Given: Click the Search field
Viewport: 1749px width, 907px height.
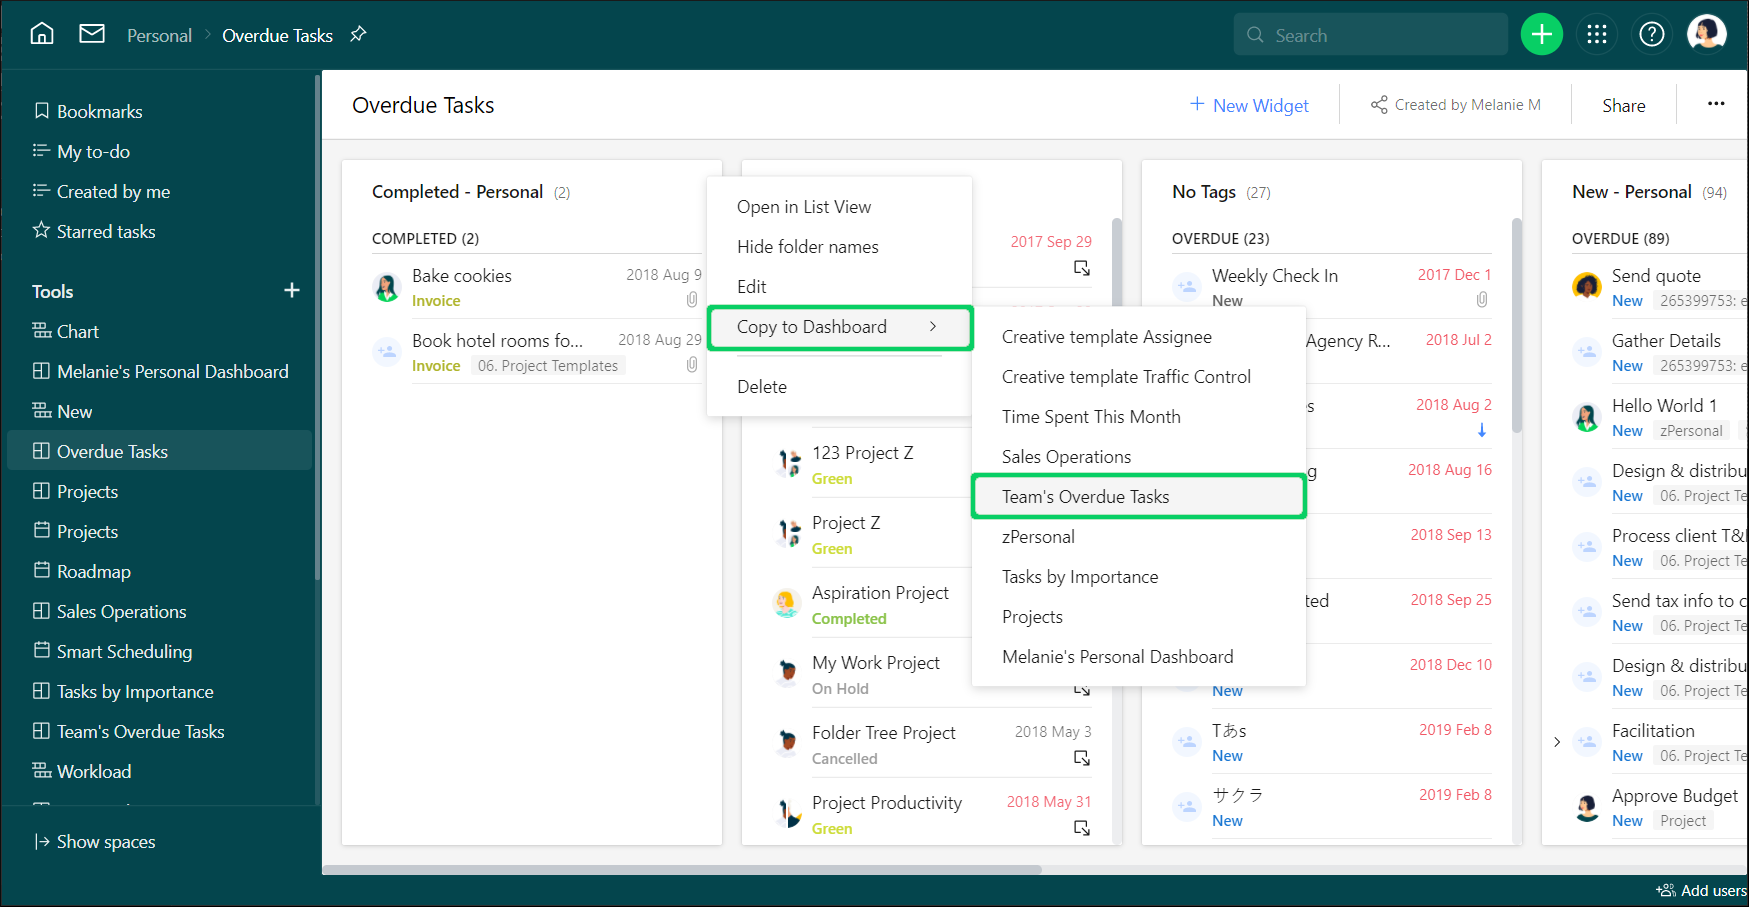Looking at the screenshot, I should 1370,35.
